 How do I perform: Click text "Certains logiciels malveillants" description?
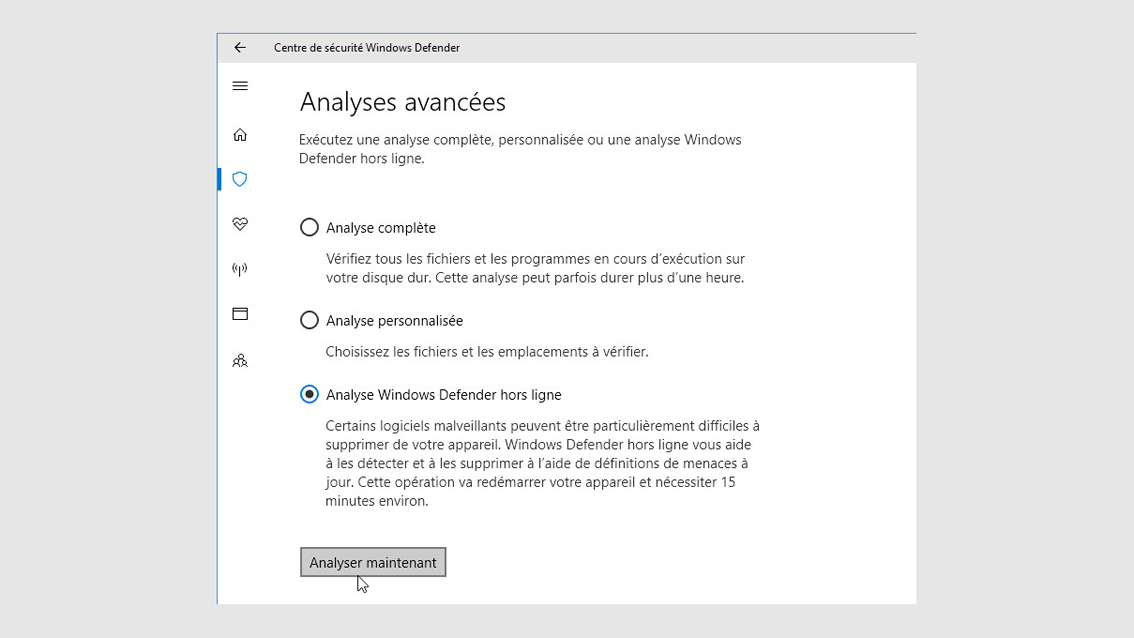[x=542, y=464]
